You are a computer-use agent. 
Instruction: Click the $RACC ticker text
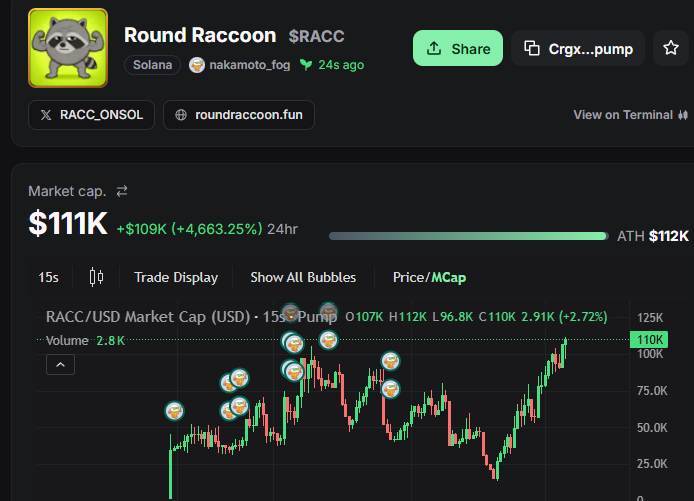[x=316, y=36]
